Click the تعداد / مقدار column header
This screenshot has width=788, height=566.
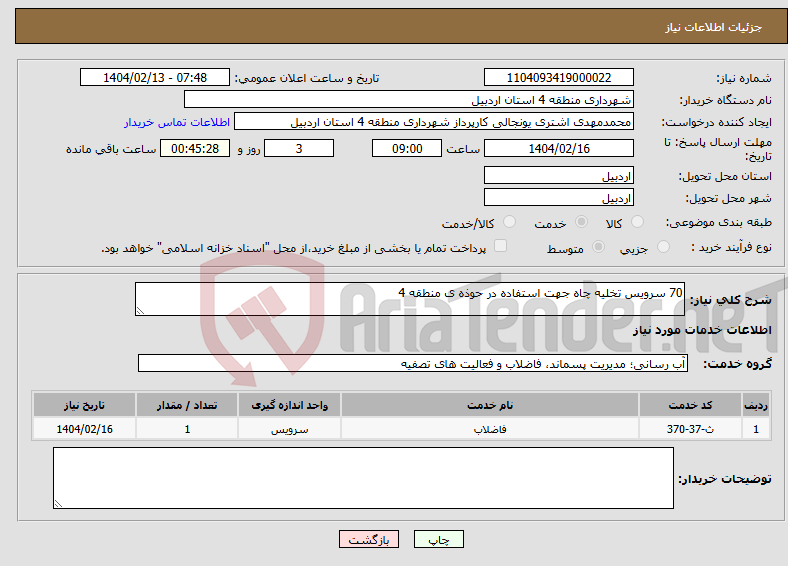click(x=187, y=405)
